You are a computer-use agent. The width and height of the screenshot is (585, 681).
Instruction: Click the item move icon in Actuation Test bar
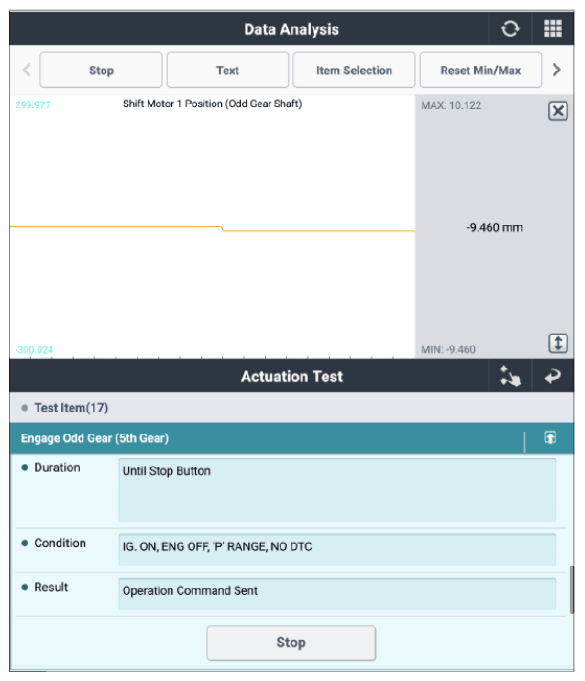510,376
